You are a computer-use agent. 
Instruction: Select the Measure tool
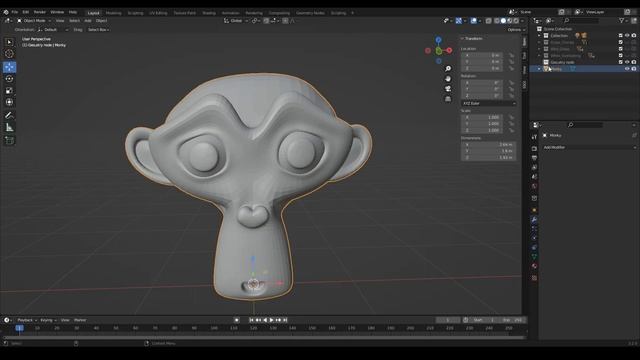[x=9, y=128]
